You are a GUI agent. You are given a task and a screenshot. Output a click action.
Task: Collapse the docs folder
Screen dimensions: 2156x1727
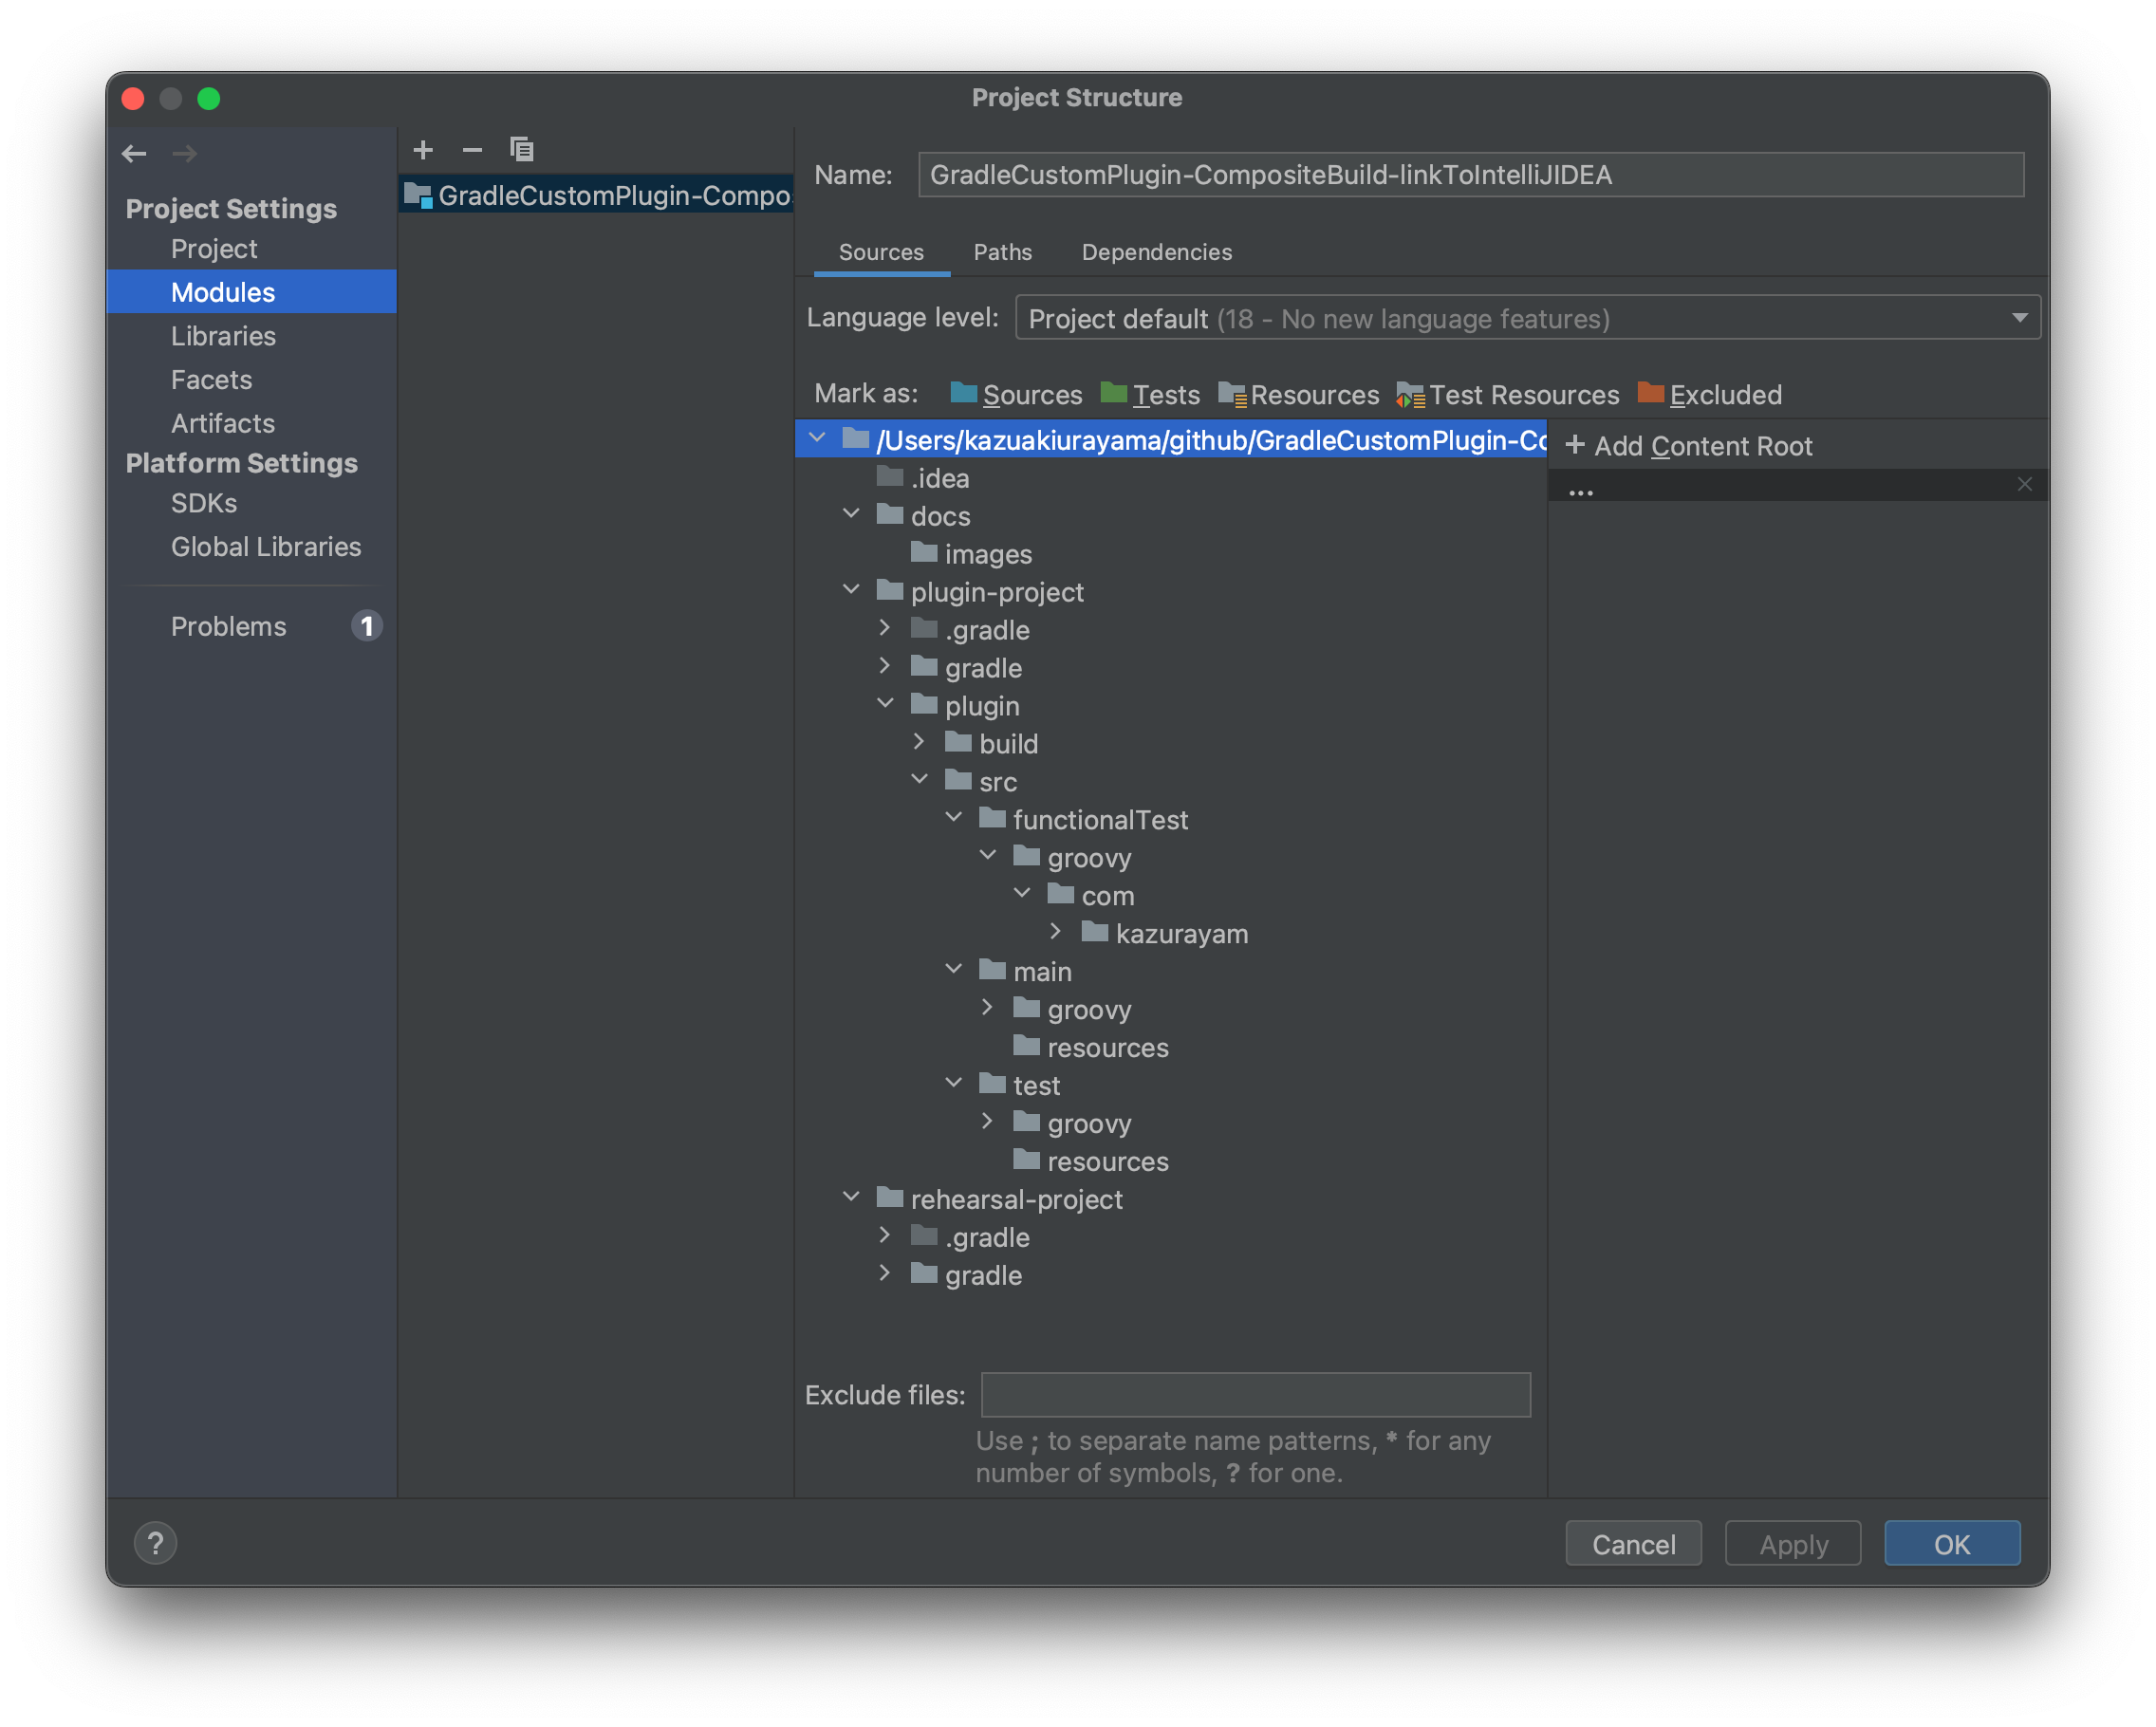[x=851, y=514]
